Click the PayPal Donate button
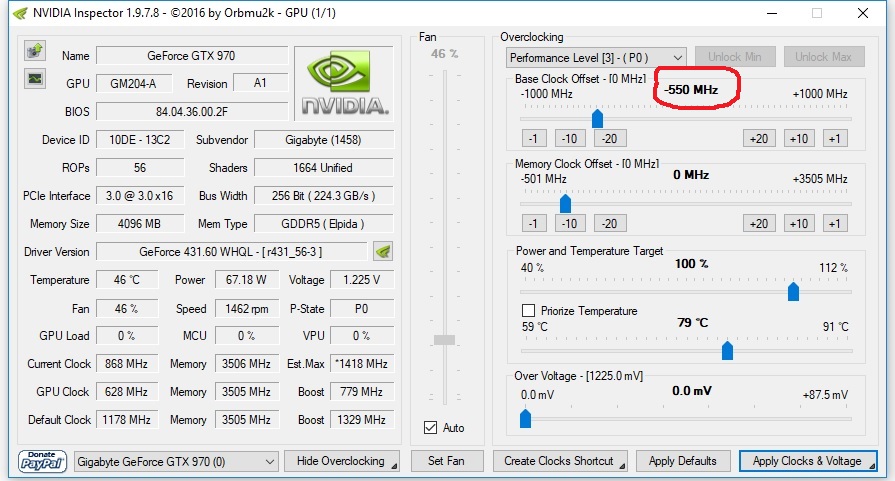895x481 pixels. 42,461
